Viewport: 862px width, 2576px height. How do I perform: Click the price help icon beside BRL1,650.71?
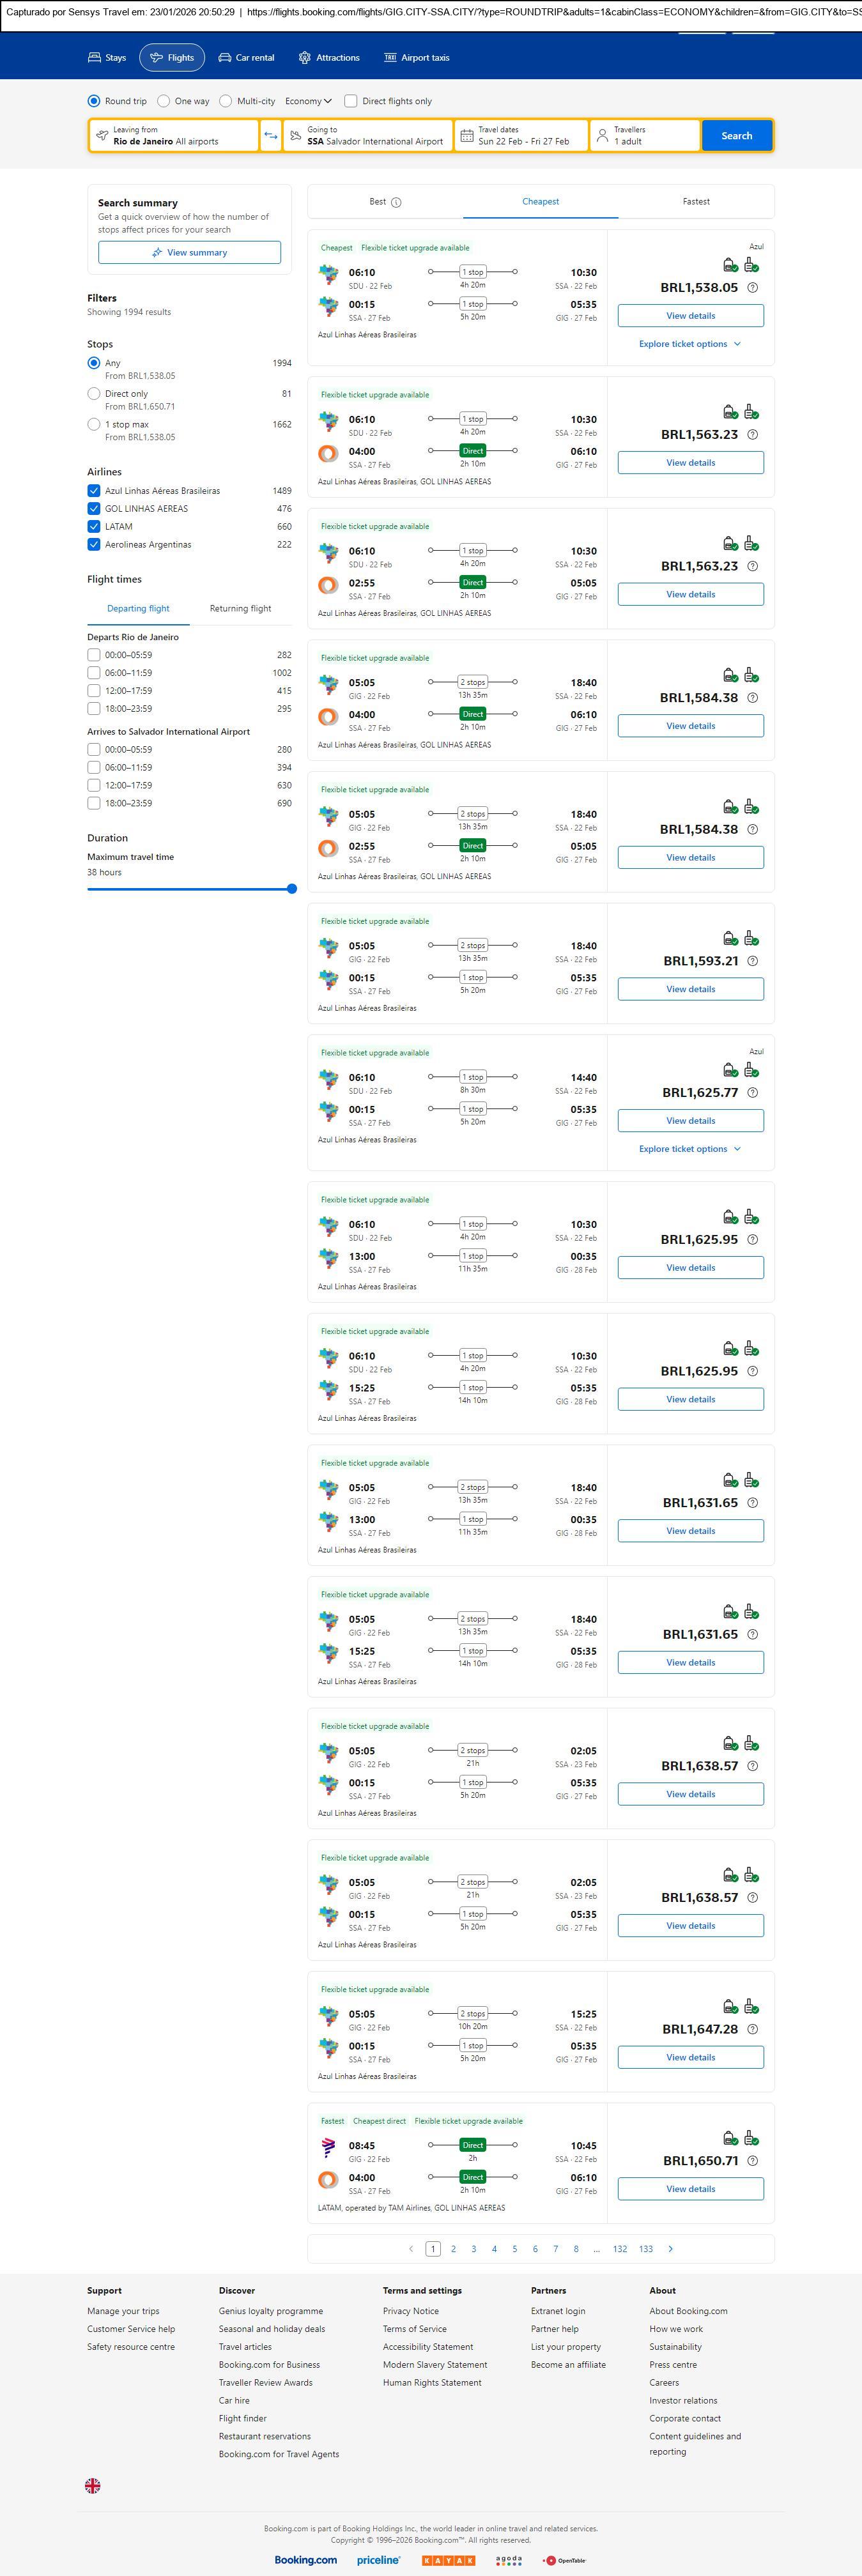tap(753, 2161)
